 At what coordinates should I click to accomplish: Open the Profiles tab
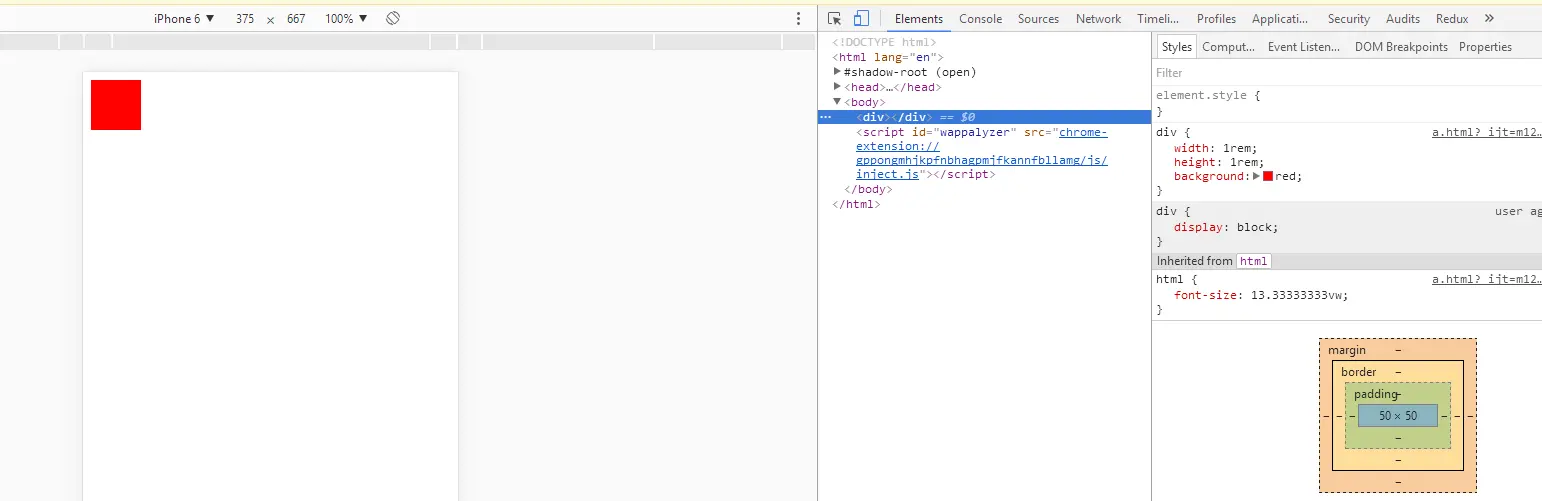point(1216,18)
